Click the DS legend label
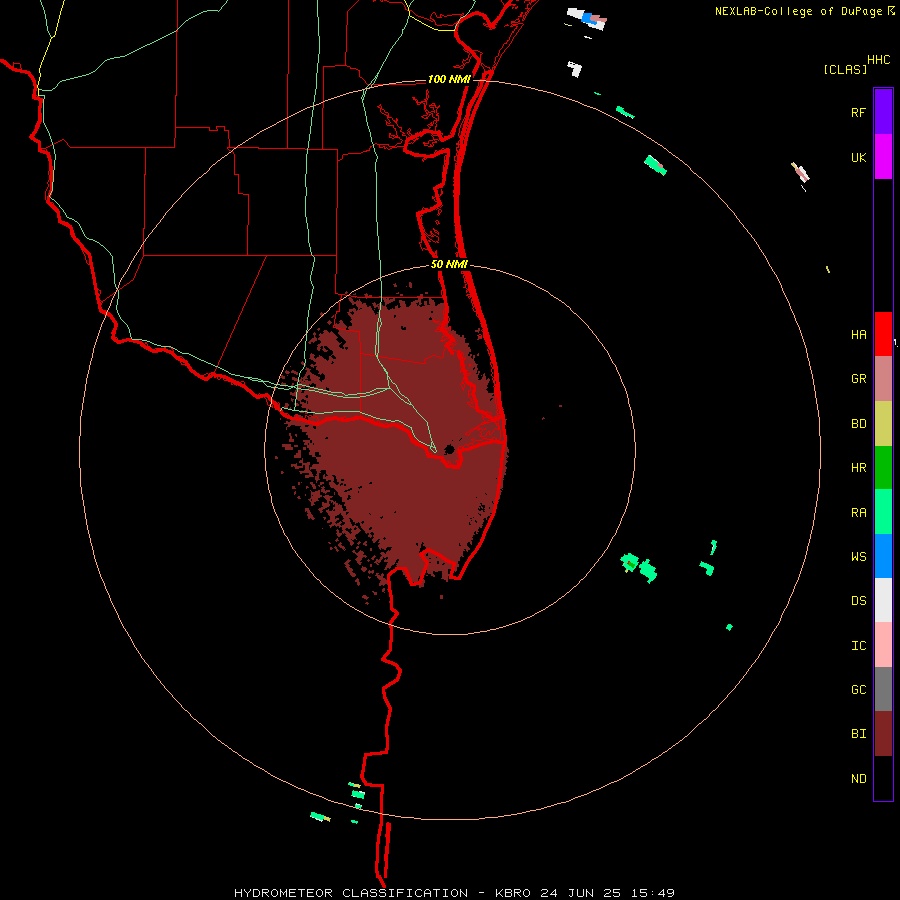 click(x=859, y=600)
